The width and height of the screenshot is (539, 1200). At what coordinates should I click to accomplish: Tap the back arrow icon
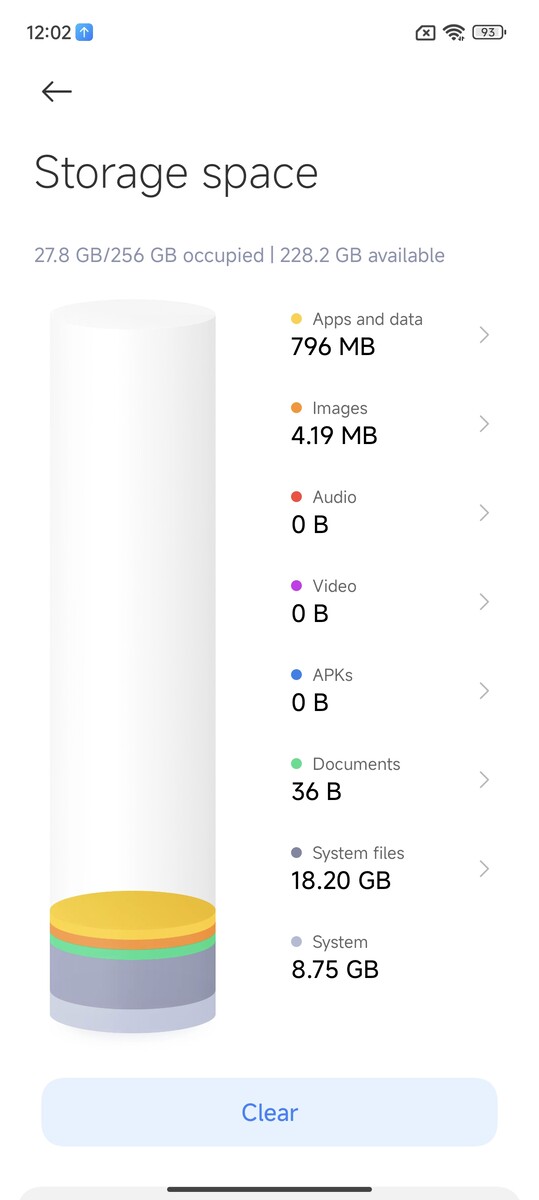click(57, 91)
